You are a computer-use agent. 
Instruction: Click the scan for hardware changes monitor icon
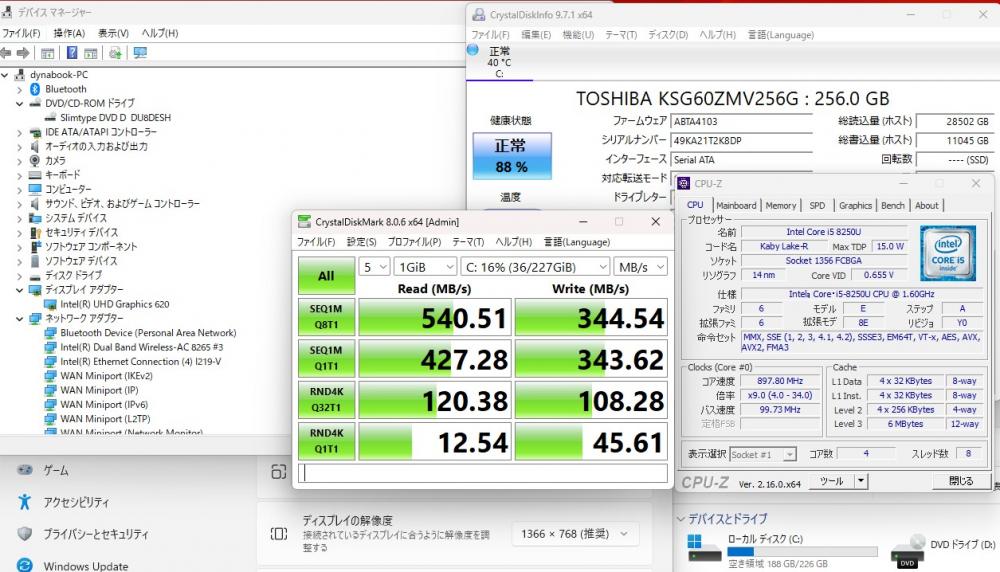(x=140, y=53)
